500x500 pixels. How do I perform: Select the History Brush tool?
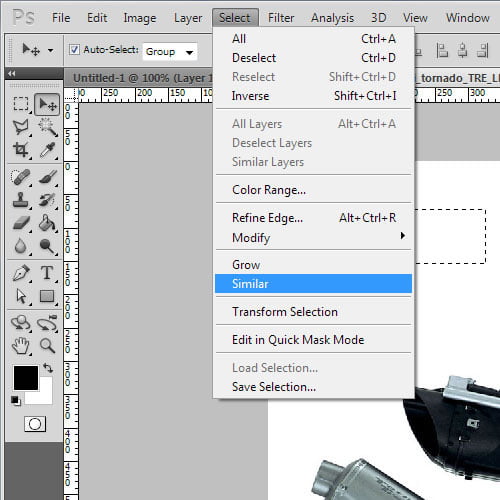(x=47, y=200)
